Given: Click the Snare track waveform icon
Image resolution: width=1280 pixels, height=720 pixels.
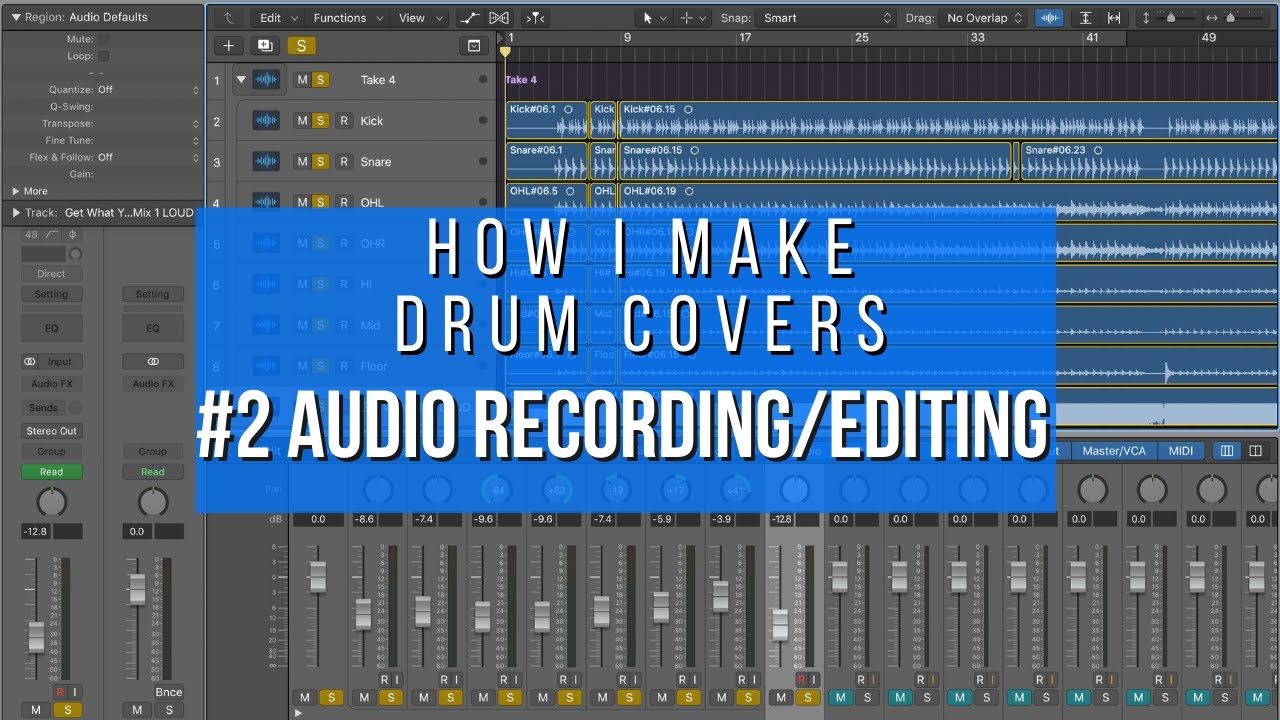Looking at the screenshot, I should click(x=265, y=162).
